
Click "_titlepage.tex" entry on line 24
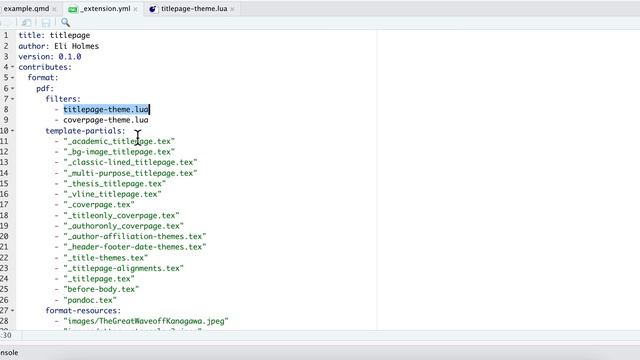(x=99, y=279)
